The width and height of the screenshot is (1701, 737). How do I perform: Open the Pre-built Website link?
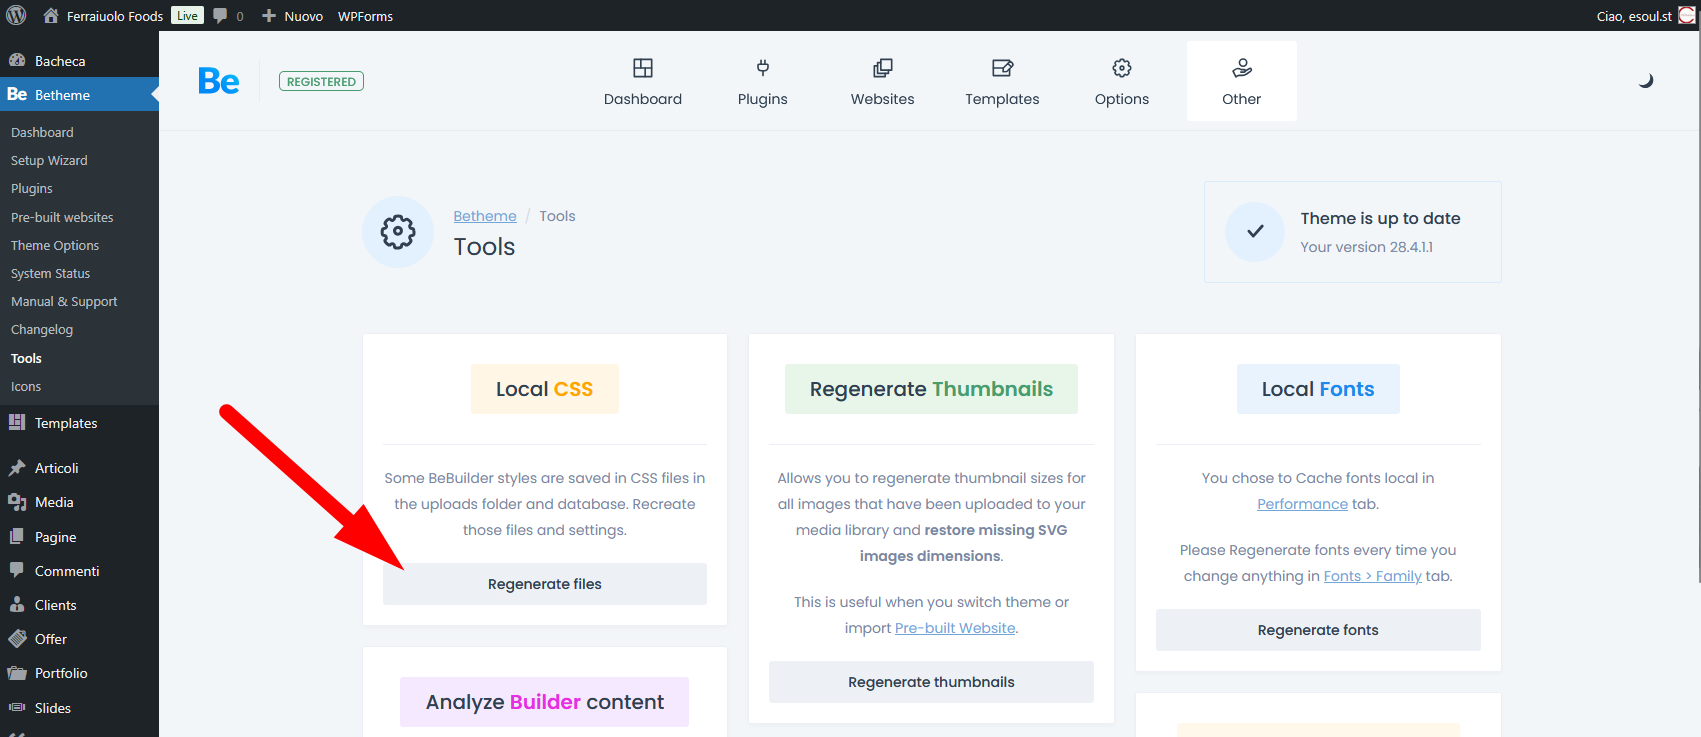tap(955, 628)
